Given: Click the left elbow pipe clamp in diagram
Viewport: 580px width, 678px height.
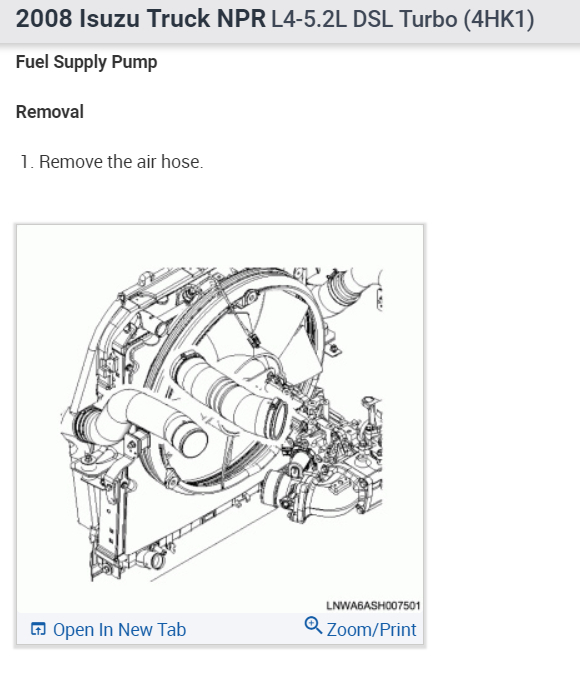Looking at the screenshot, I should tap(84, 426).
